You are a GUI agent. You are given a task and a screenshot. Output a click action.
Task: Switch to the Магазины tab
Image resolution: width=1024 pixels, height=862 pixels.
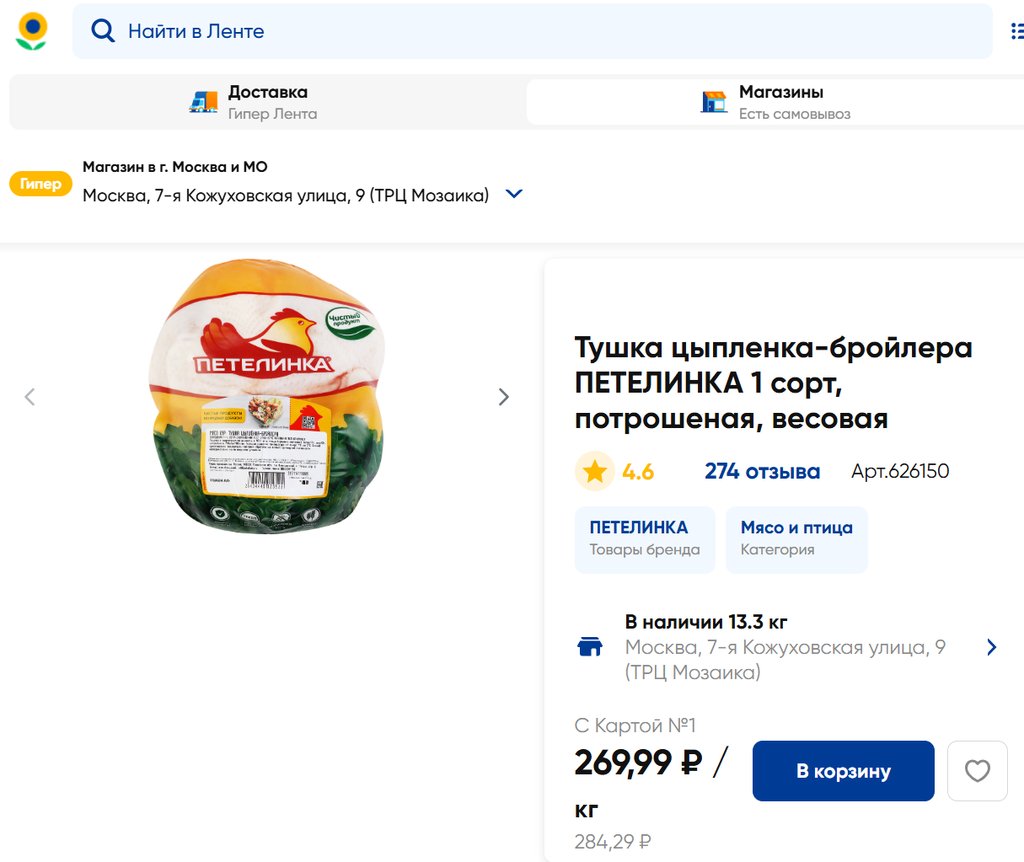click(x=776, y=102)
